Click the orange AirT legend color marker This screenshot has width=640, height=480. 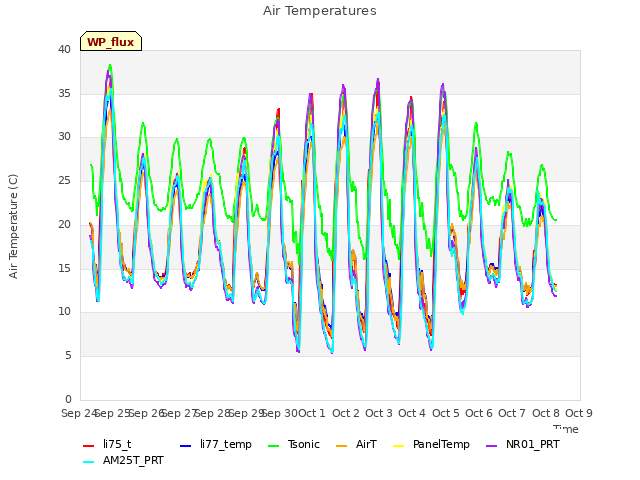coord(341,446)
